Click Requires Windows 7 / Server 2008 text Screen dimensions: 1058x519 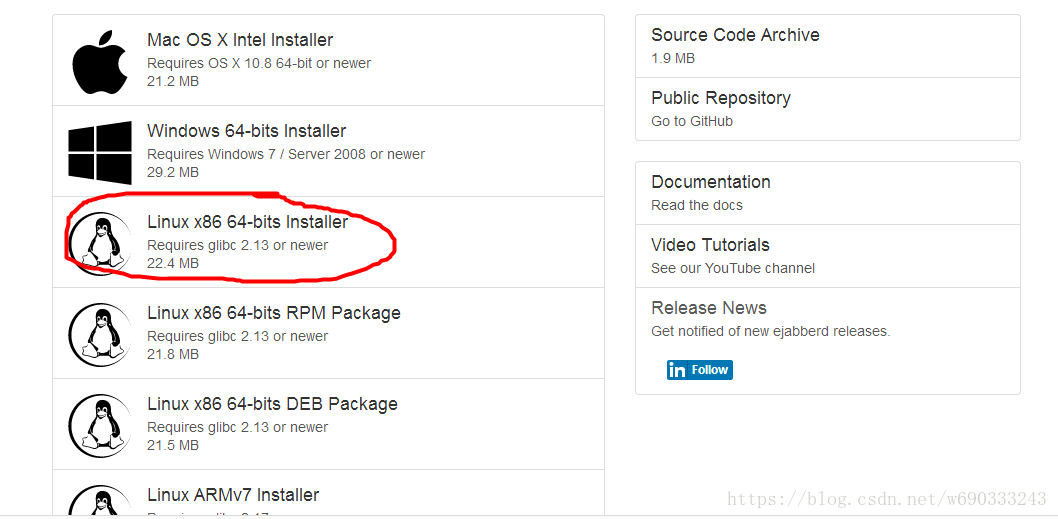tap(286, 155)
